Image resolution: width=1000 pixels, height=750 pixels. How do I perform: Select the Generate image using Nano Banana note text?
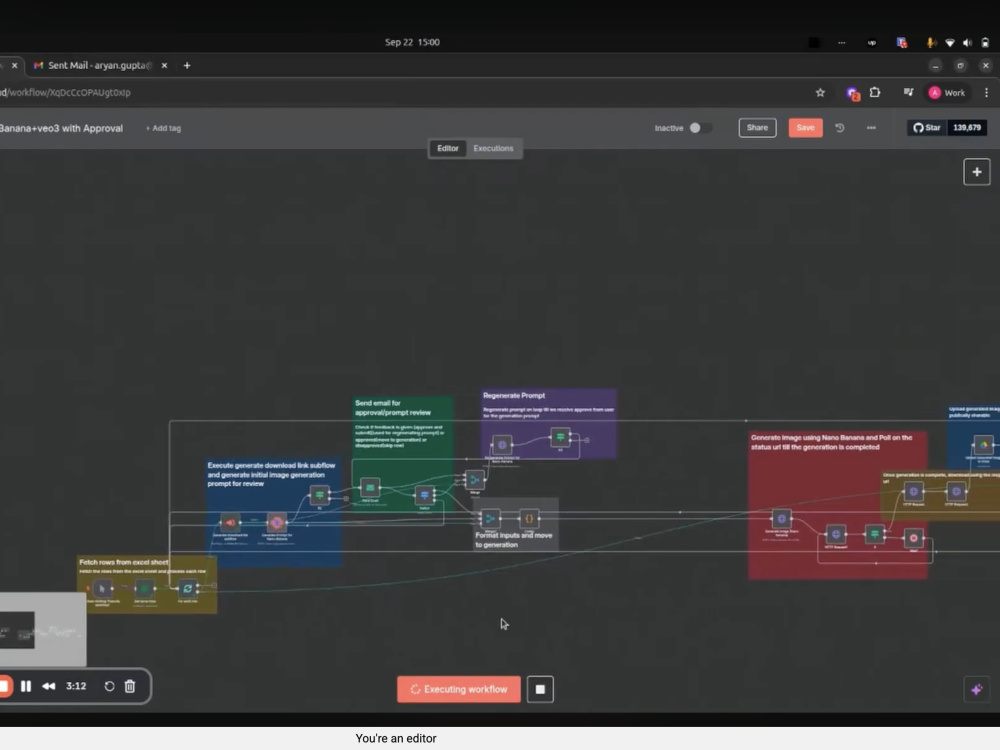(x=832, y=442)
